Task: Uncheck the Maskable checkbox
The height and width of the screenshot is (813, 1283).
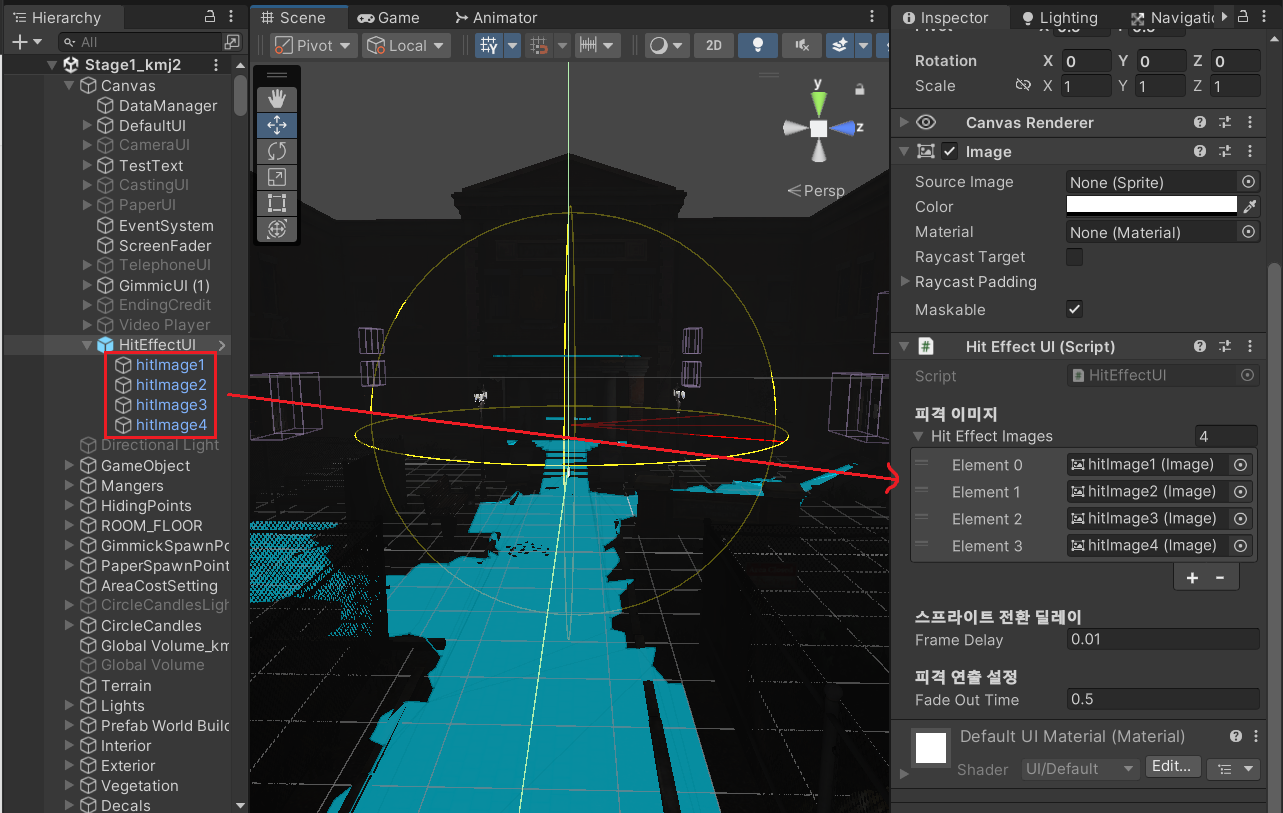Action: click(x=1074, y=309)
